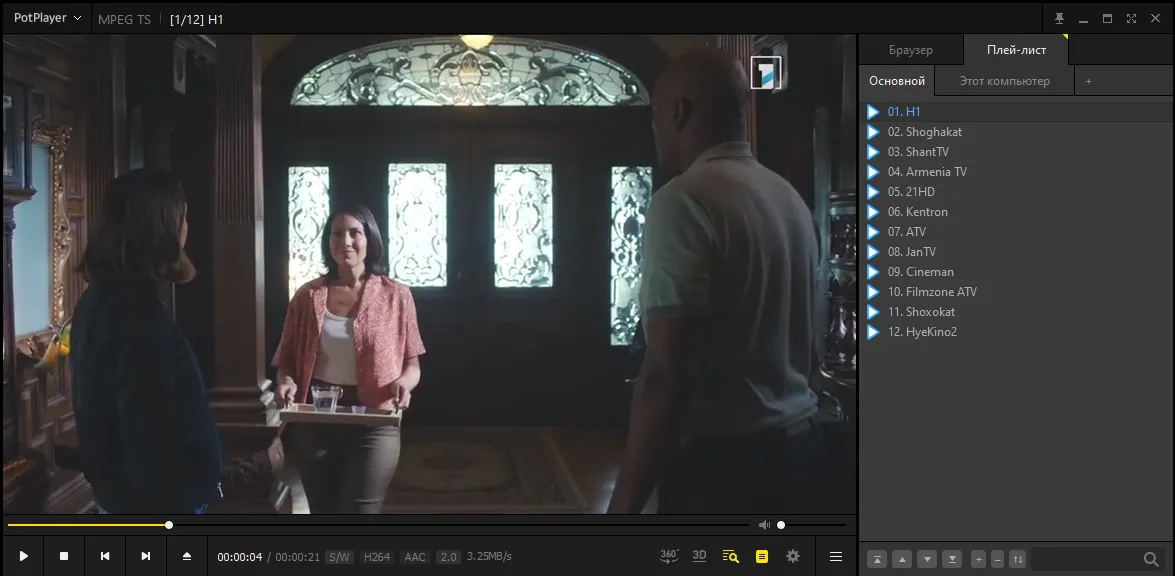Viewport: 1175px width, 576px height.
Task: Switch to the Плей-лист tab
Action: click(x=1016, y=50)
